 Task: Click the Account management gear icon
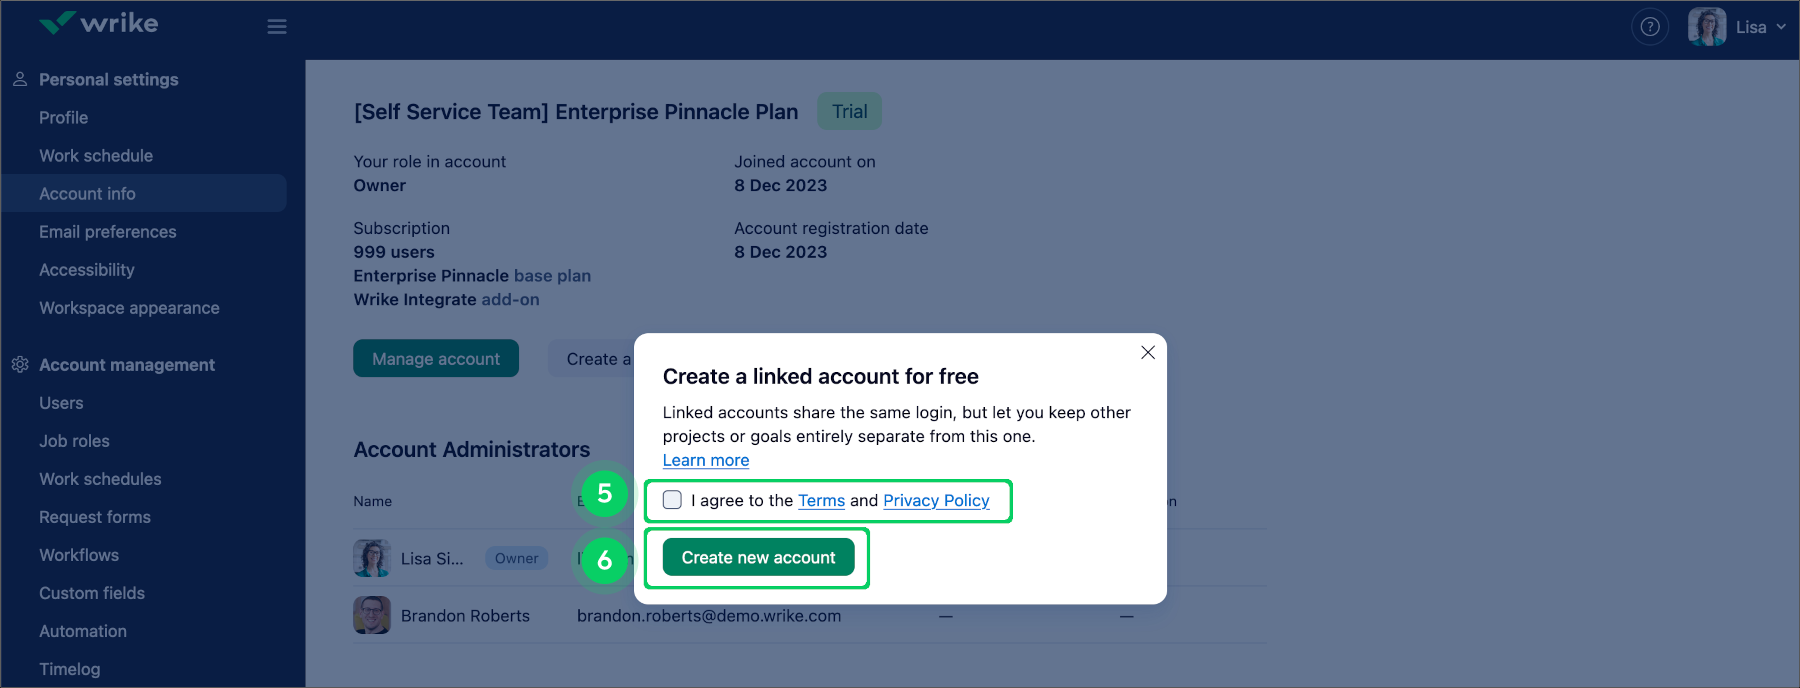coord(20,365)
